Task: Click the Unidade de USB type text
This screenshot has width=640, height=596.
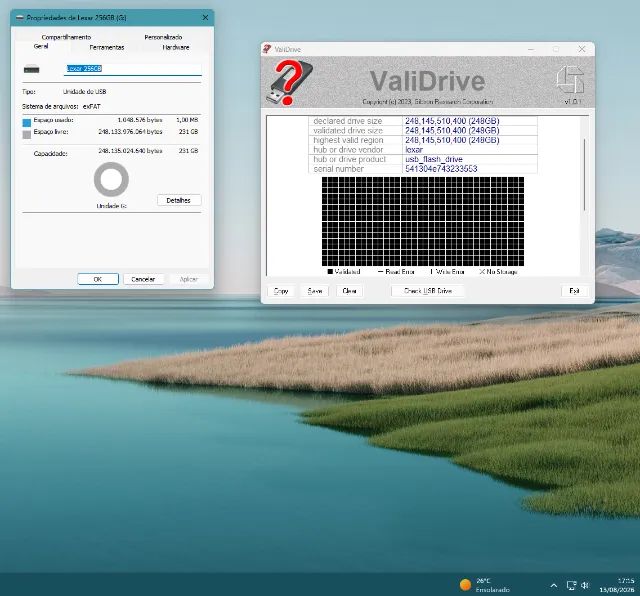Action: point(84,92)
